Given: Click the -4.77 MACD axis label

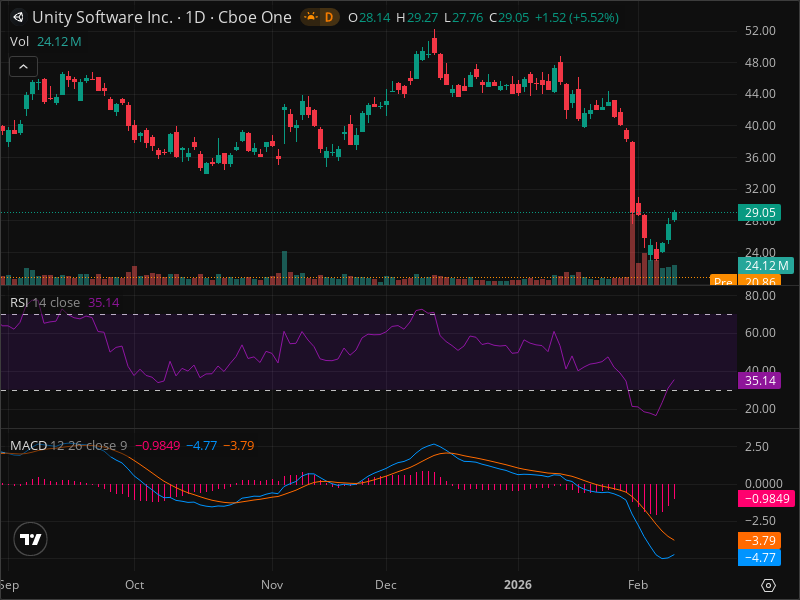Looking at the screenshot, I should click(760, 558).
